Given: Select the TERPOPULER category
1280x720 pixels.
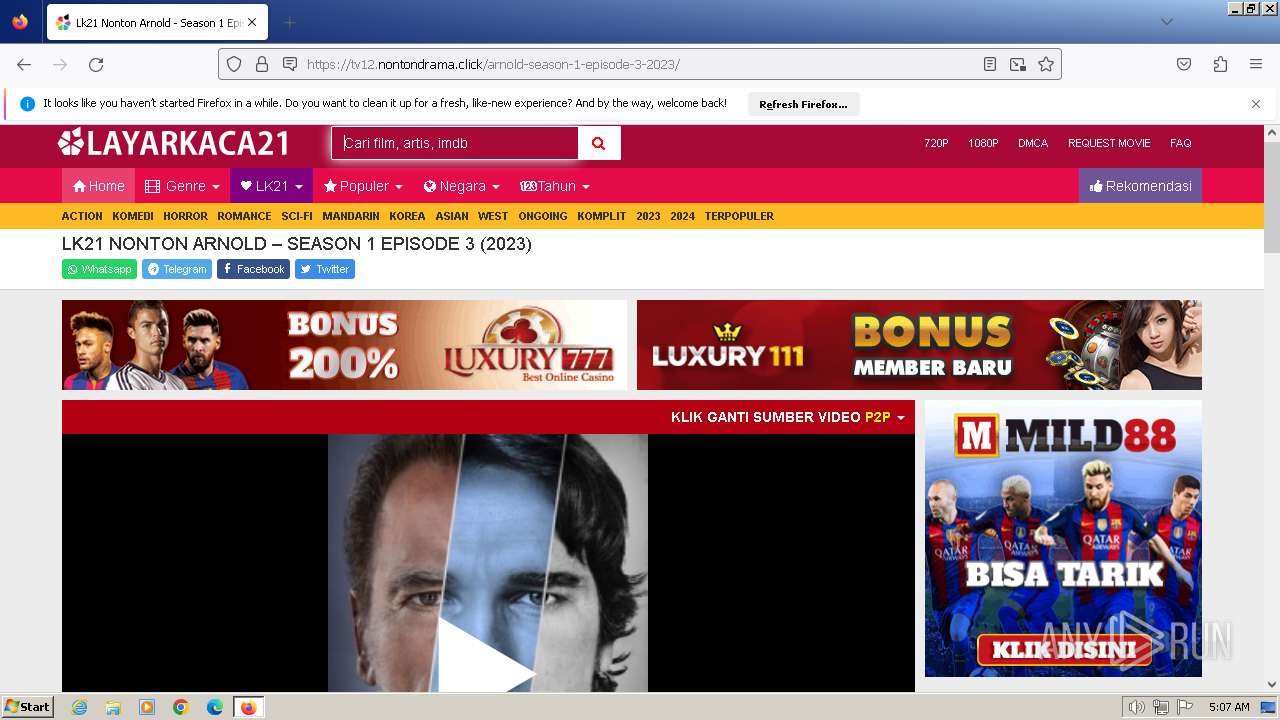Looking at the screenshot, I should 739,216.
